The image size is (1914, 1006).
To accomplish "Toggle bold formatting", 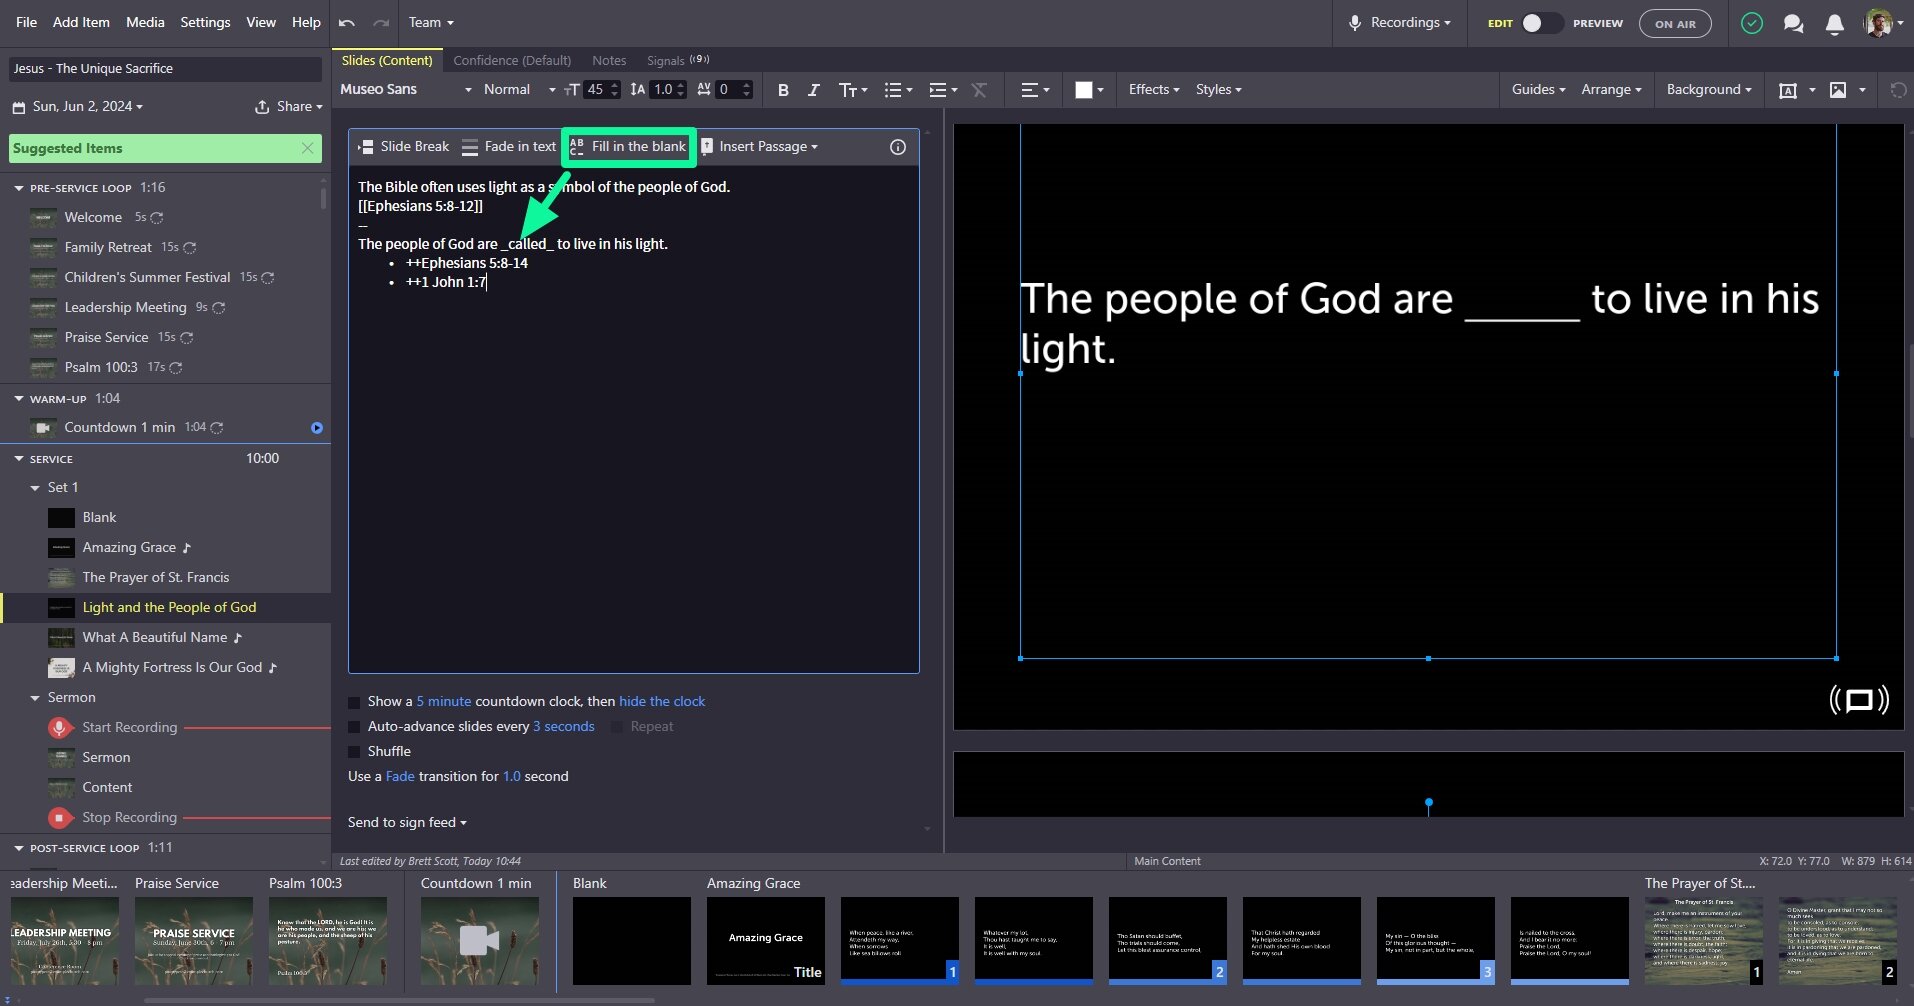I will pos(783,90).
